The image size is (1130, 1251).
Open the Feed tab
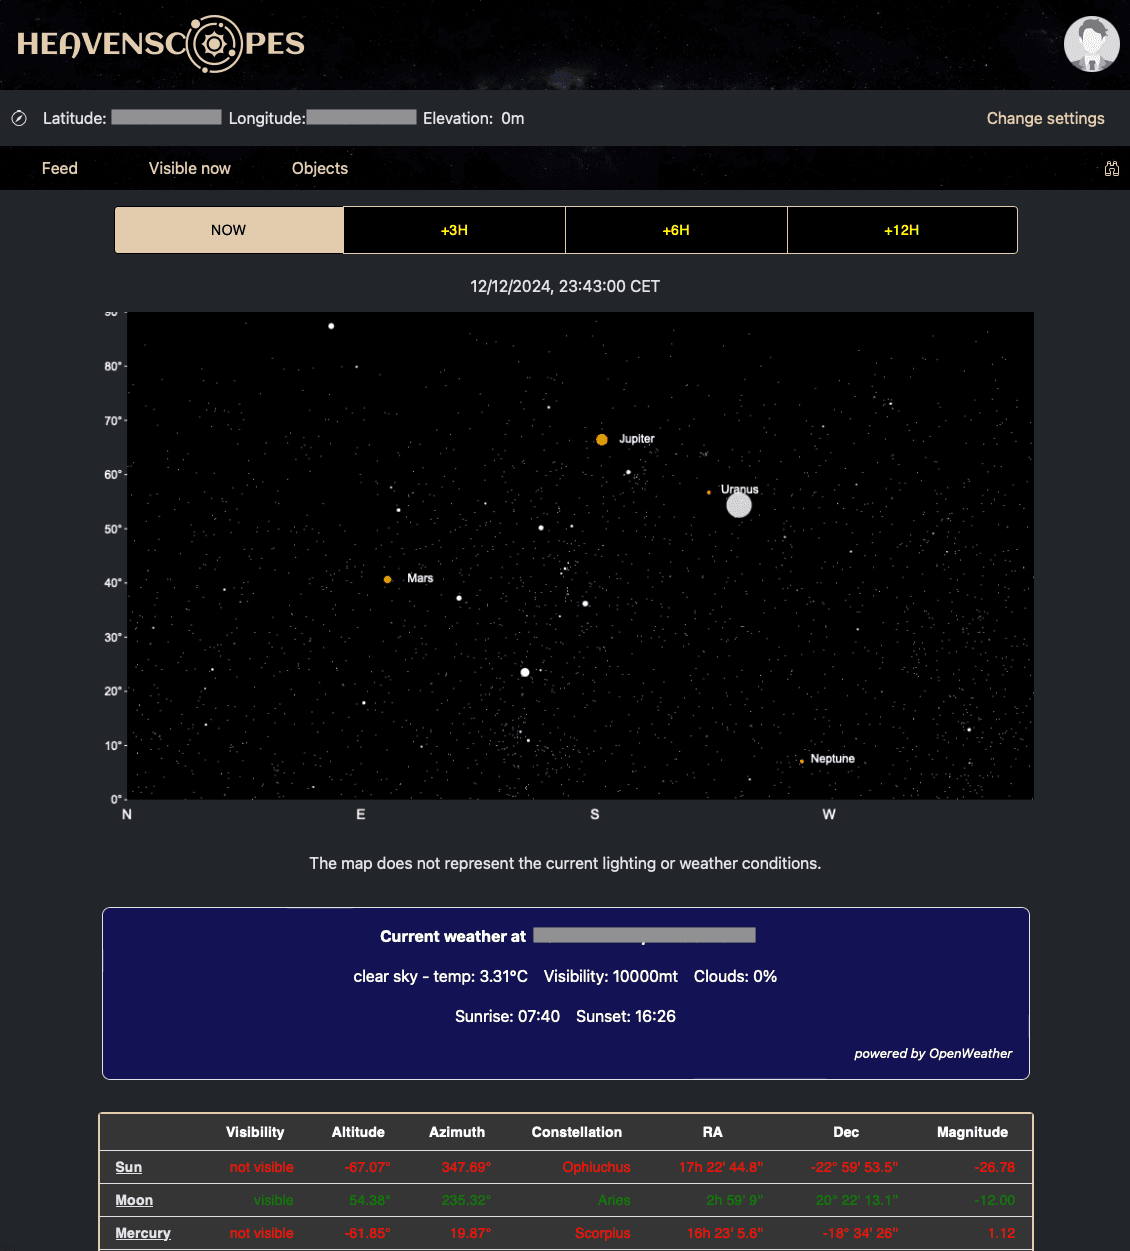tap(59, 168)
